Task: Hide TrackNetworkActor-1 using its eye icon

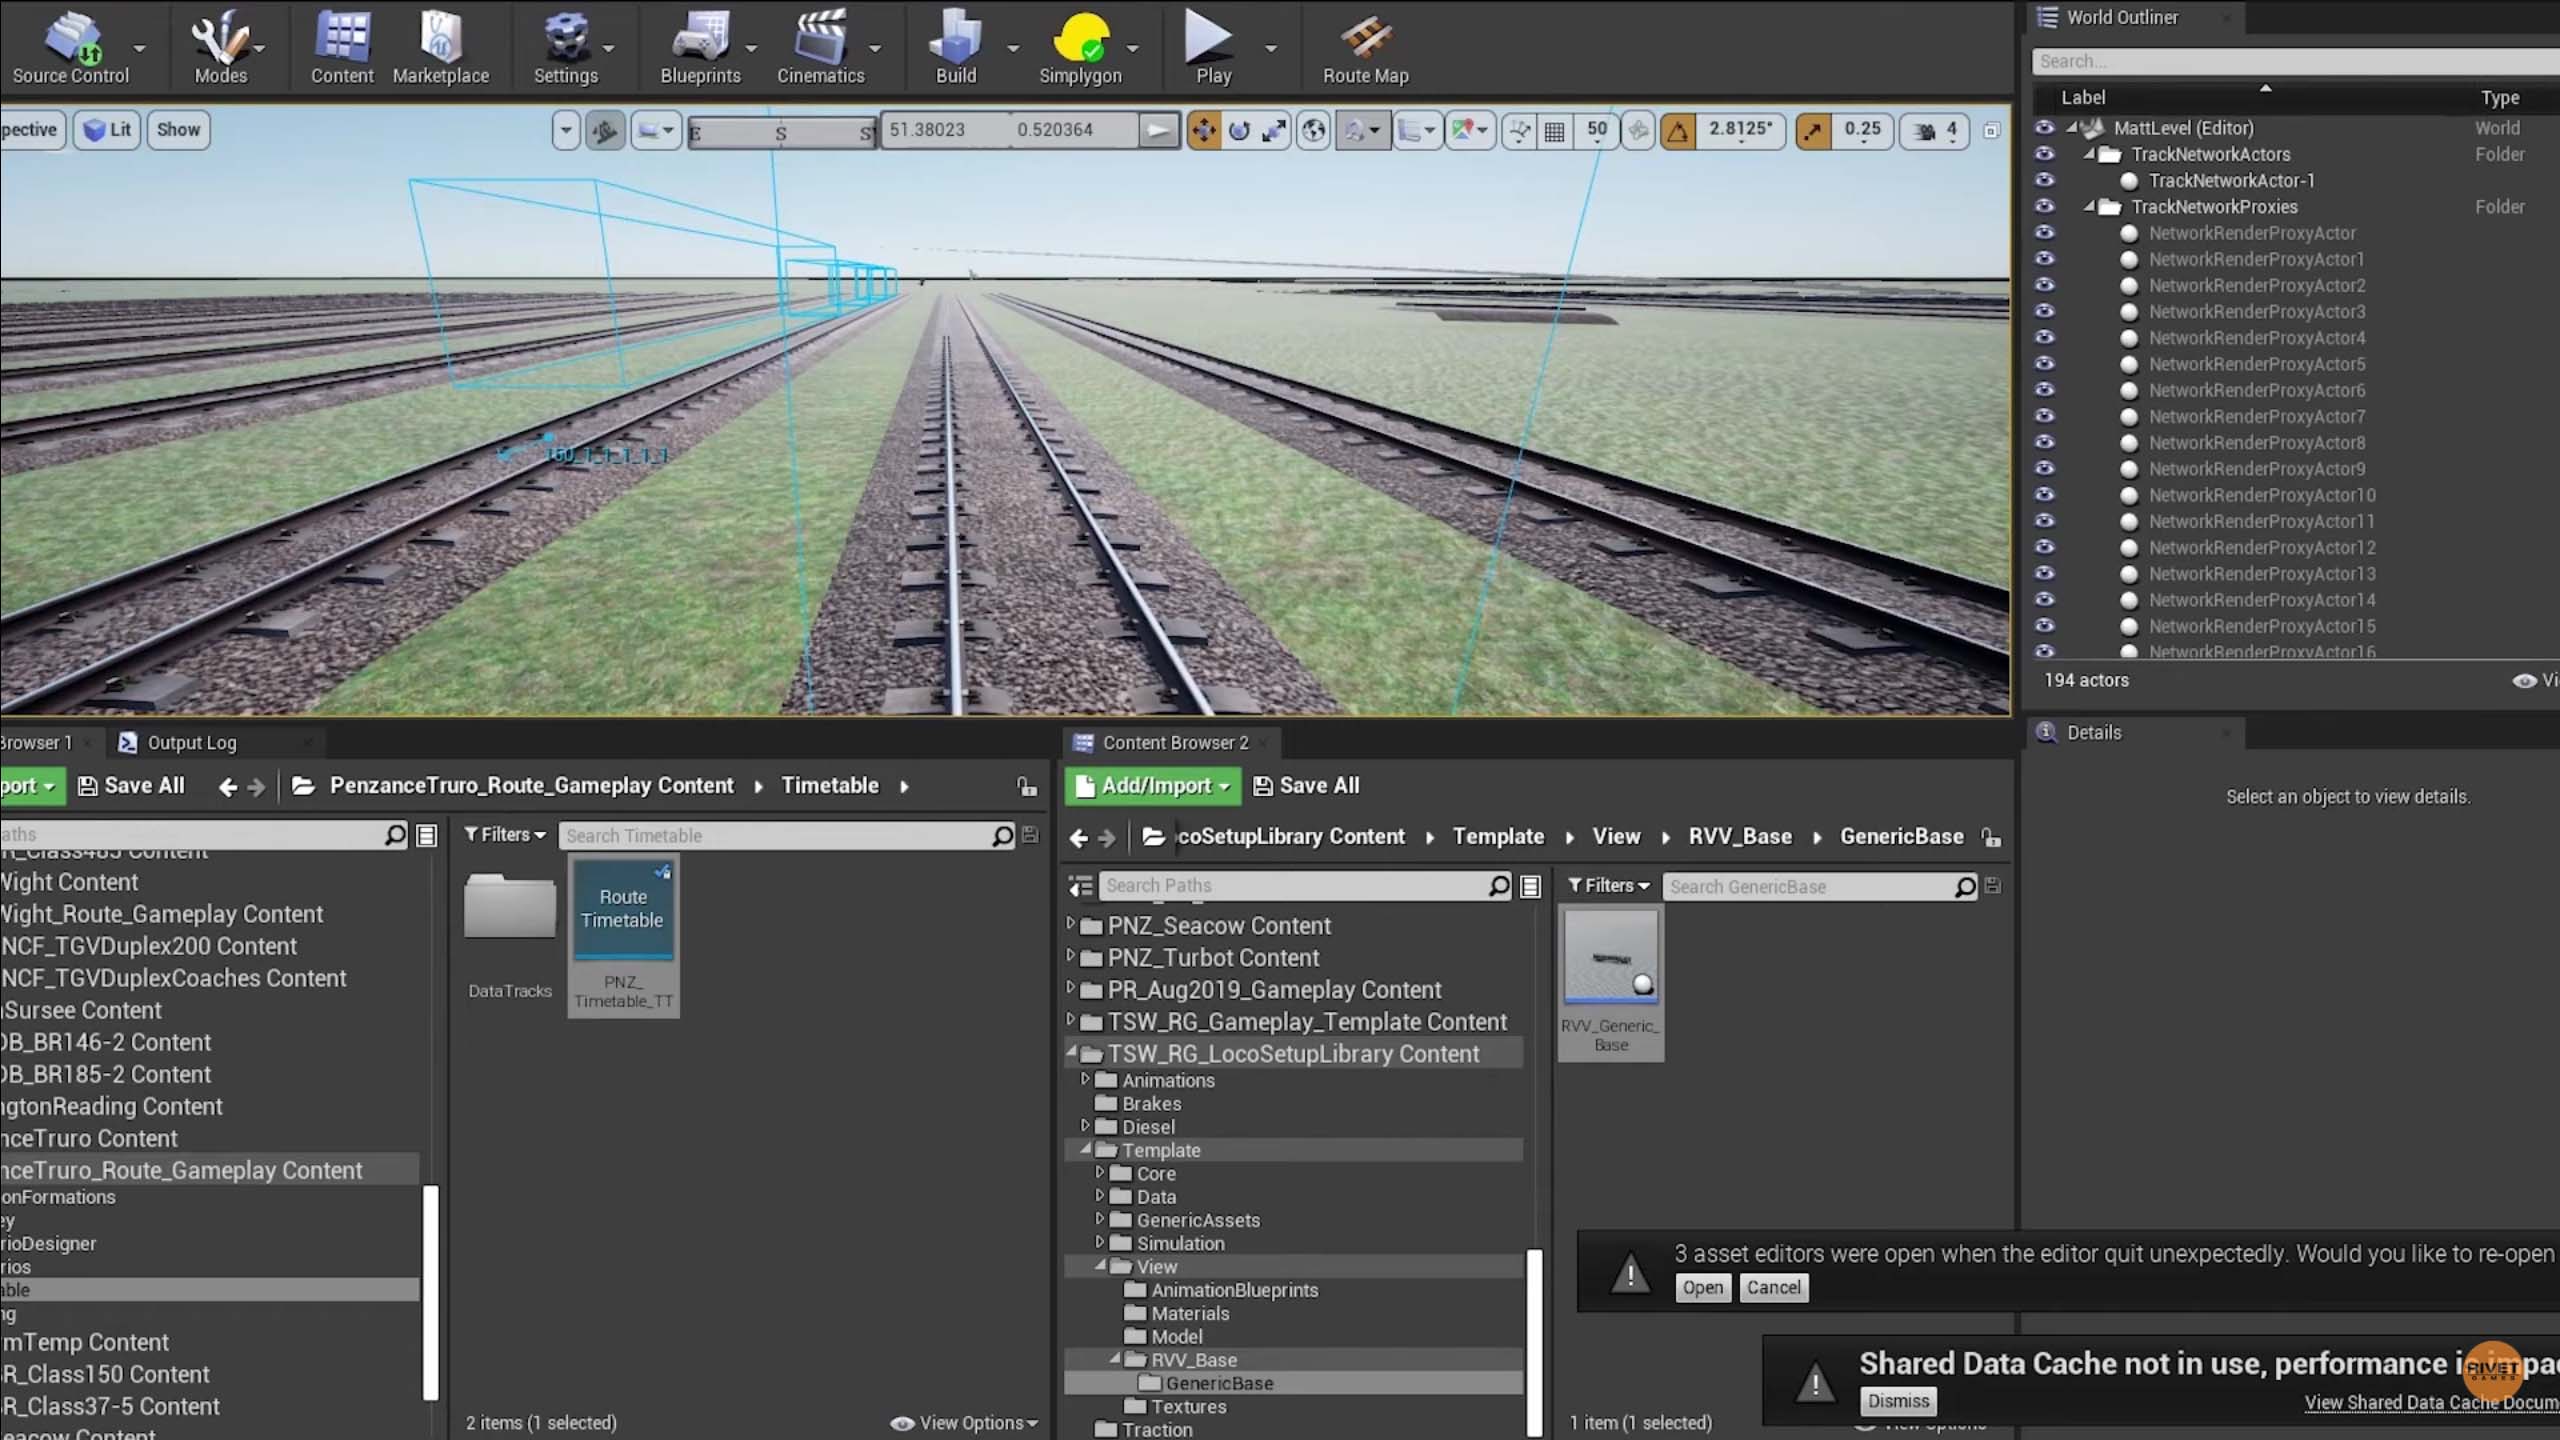Action: (x=2044, y=180)
